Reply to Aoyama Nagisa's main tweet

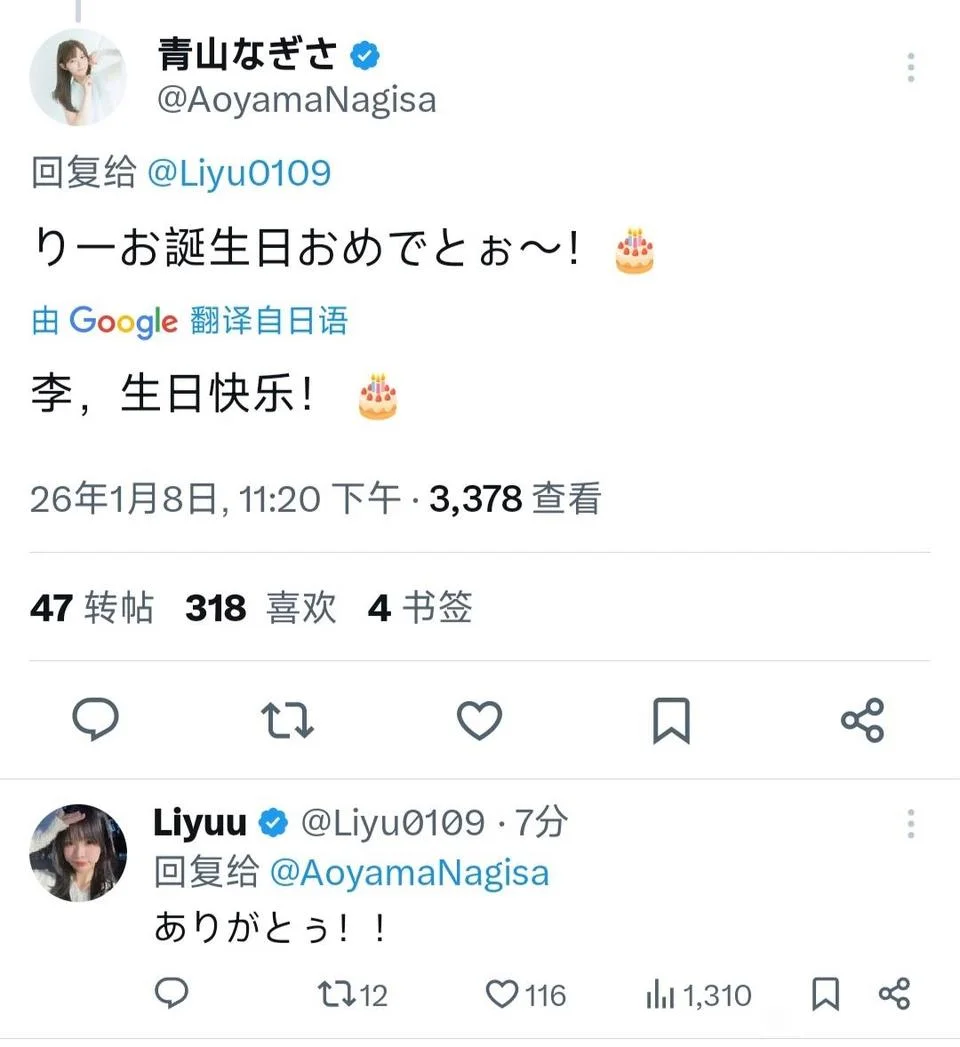click(96, 719)
